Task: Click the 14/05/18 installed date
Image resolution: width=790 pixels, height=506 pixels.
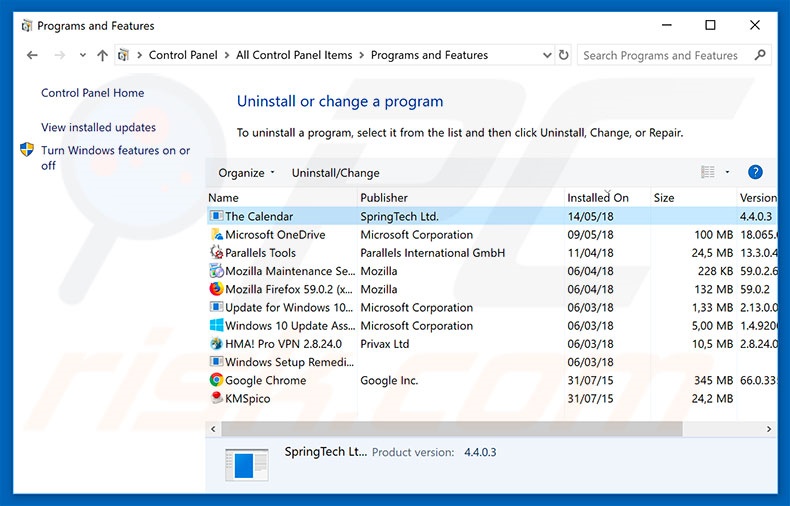Action: tap(590, 216)
